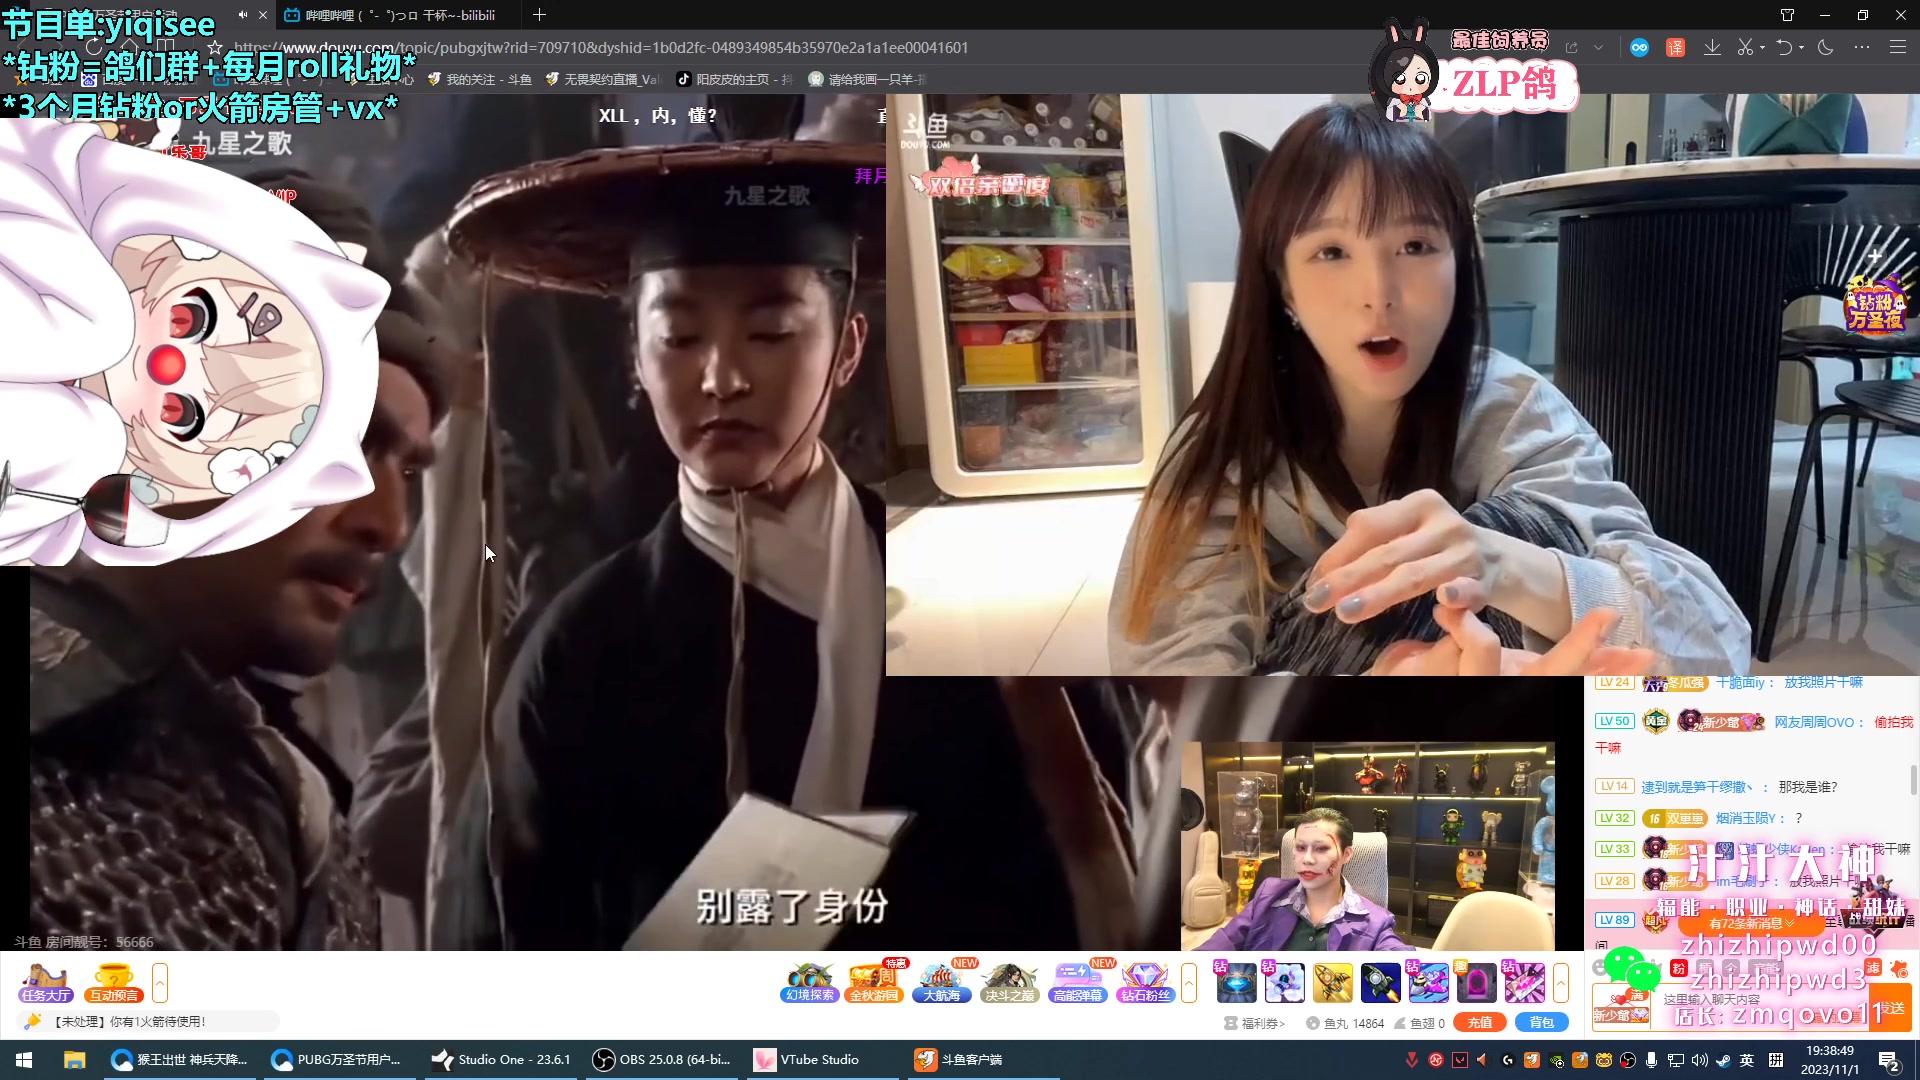Open the undo history dropdown arrow
The image size is (1920, 1080).
point(1801,47)
